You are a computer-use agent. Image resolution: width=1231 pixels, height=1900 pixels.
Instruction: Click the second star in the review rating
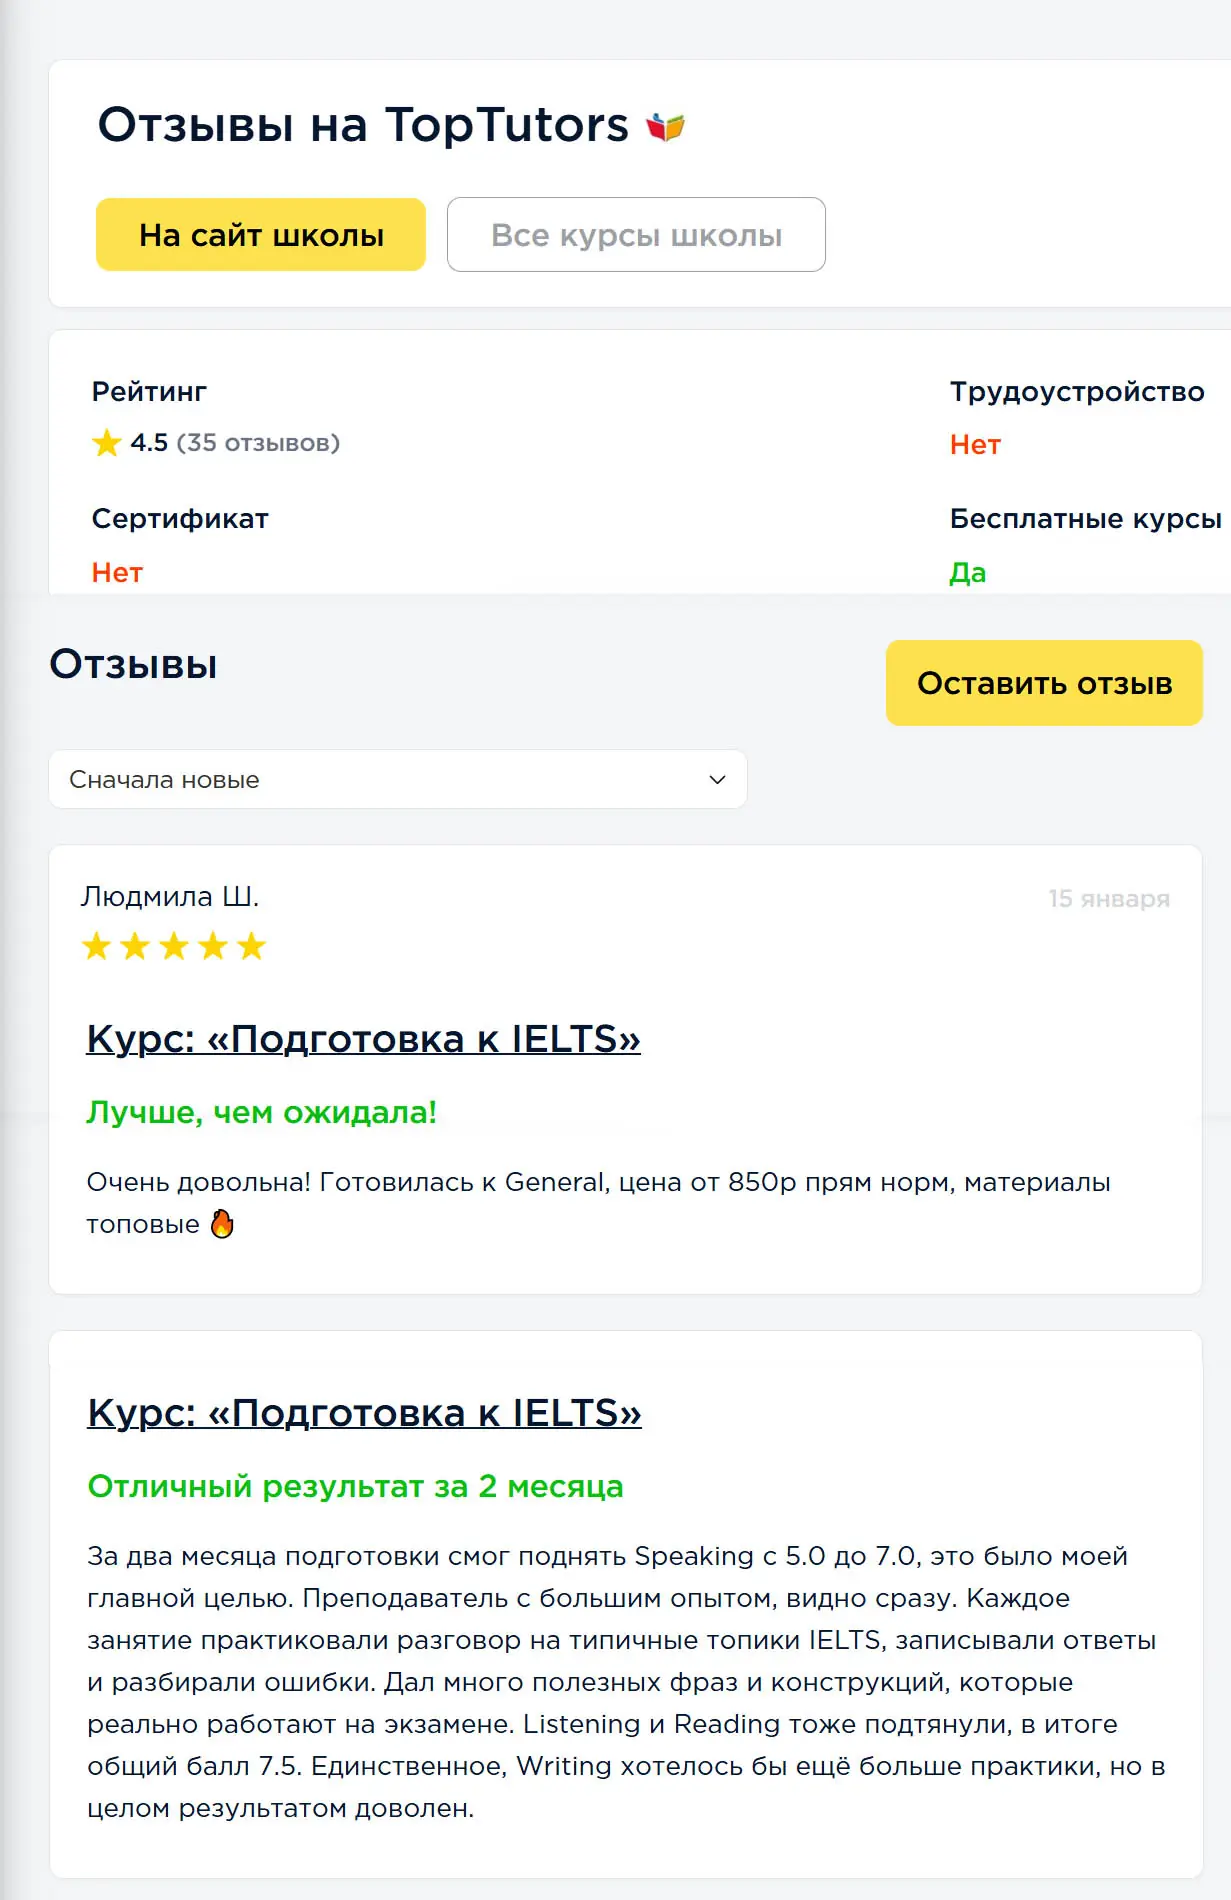(x=135, y=944)
